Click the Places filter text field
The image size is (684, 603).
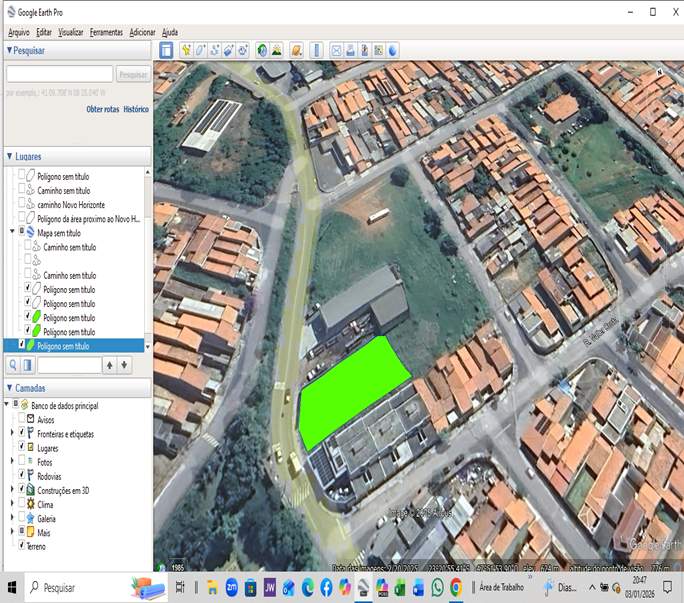[69, 365]
